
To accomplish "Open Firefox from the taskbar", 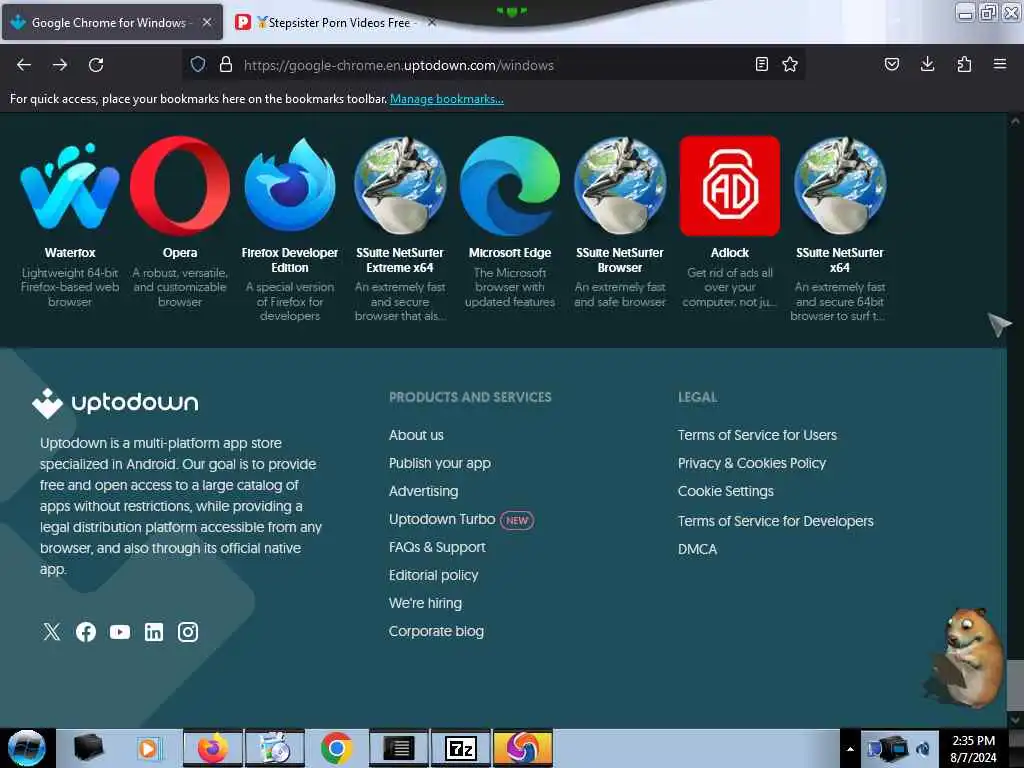I will (213, 748).
